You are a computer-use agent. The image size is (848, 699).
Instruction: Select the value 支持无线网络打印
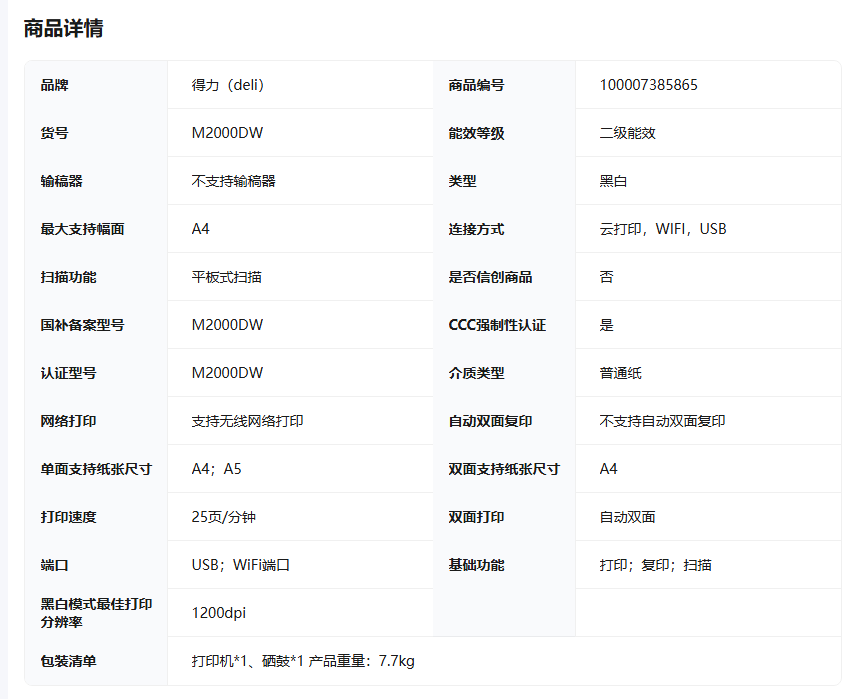tap(248, 421)
